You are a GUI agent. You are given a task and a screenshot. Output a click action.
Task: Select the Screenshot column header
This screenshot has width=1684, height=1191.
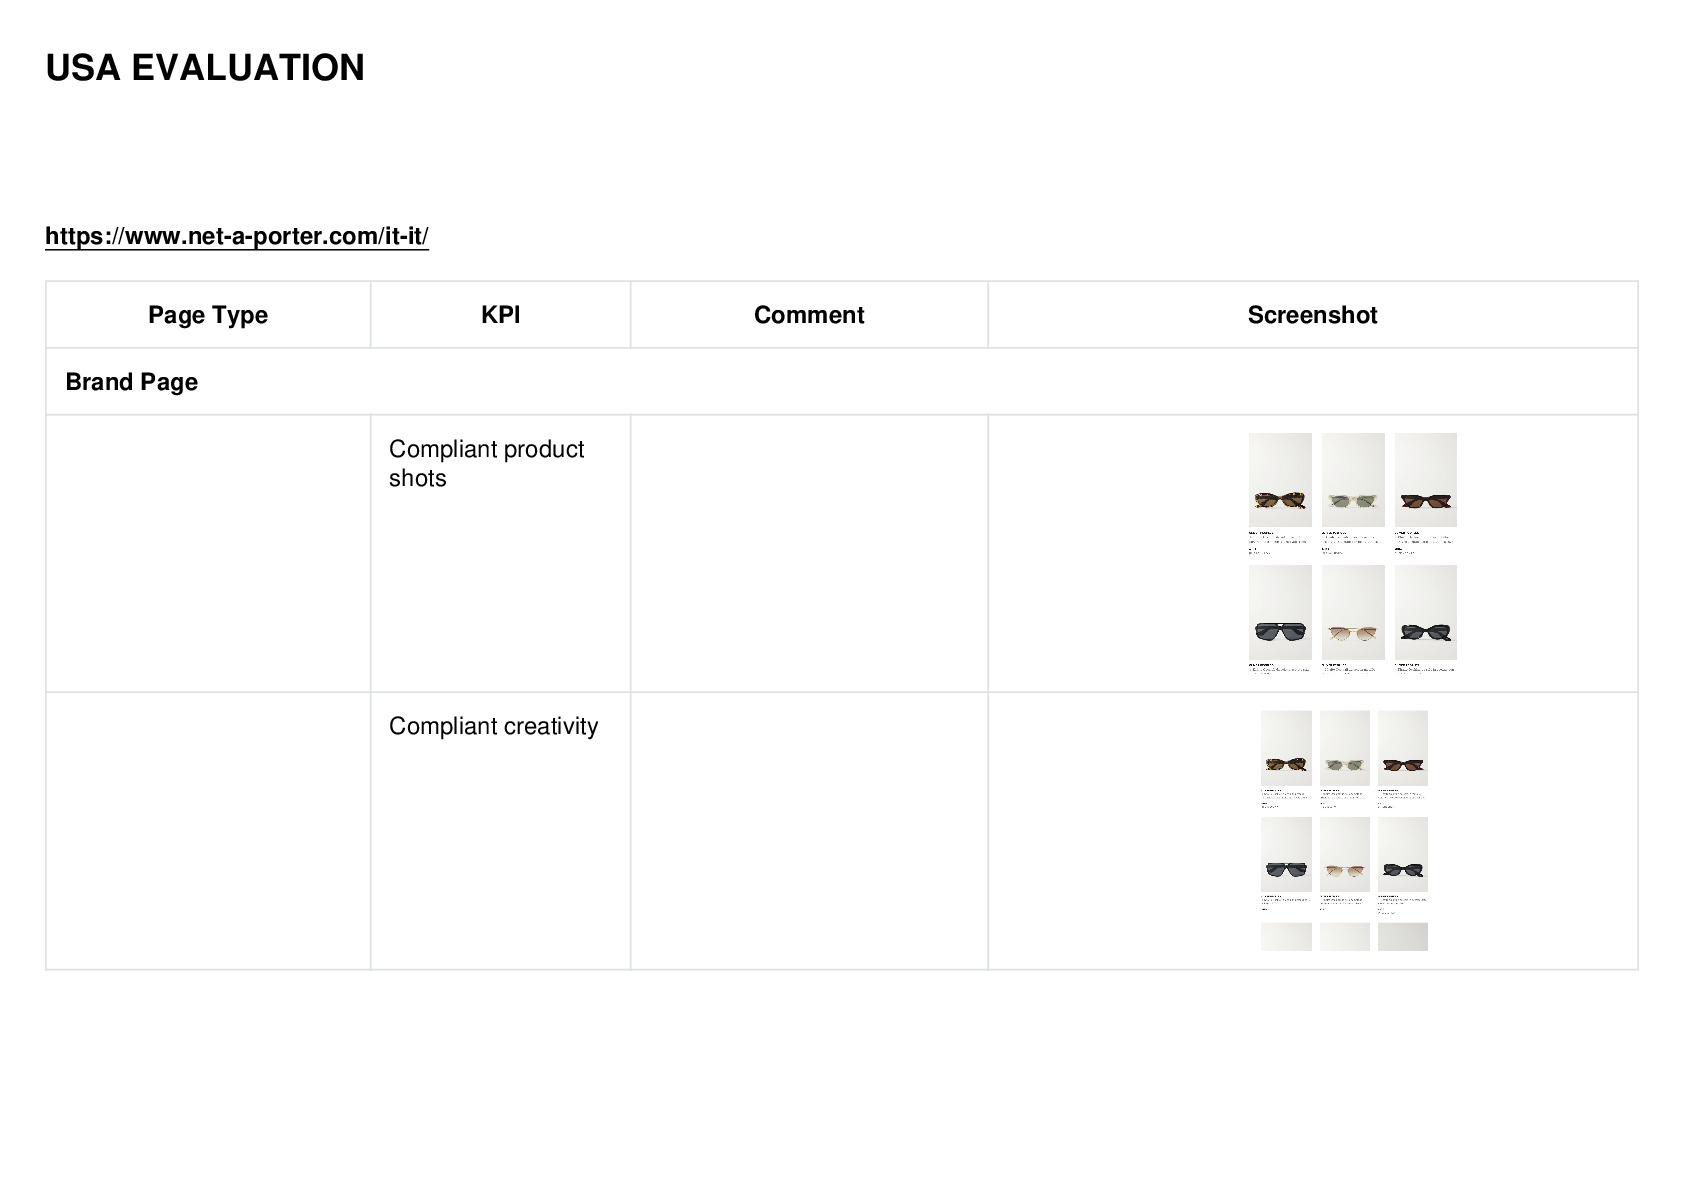tap(1312, 315)
